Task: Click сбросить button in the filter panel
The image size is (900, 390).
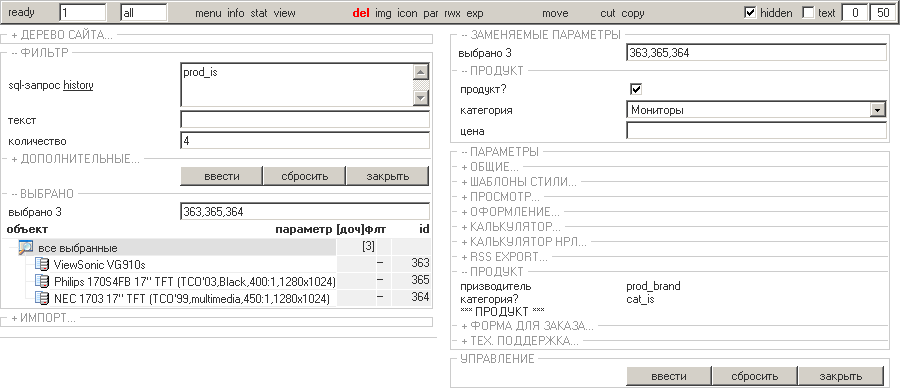Action: coord(305,176)
